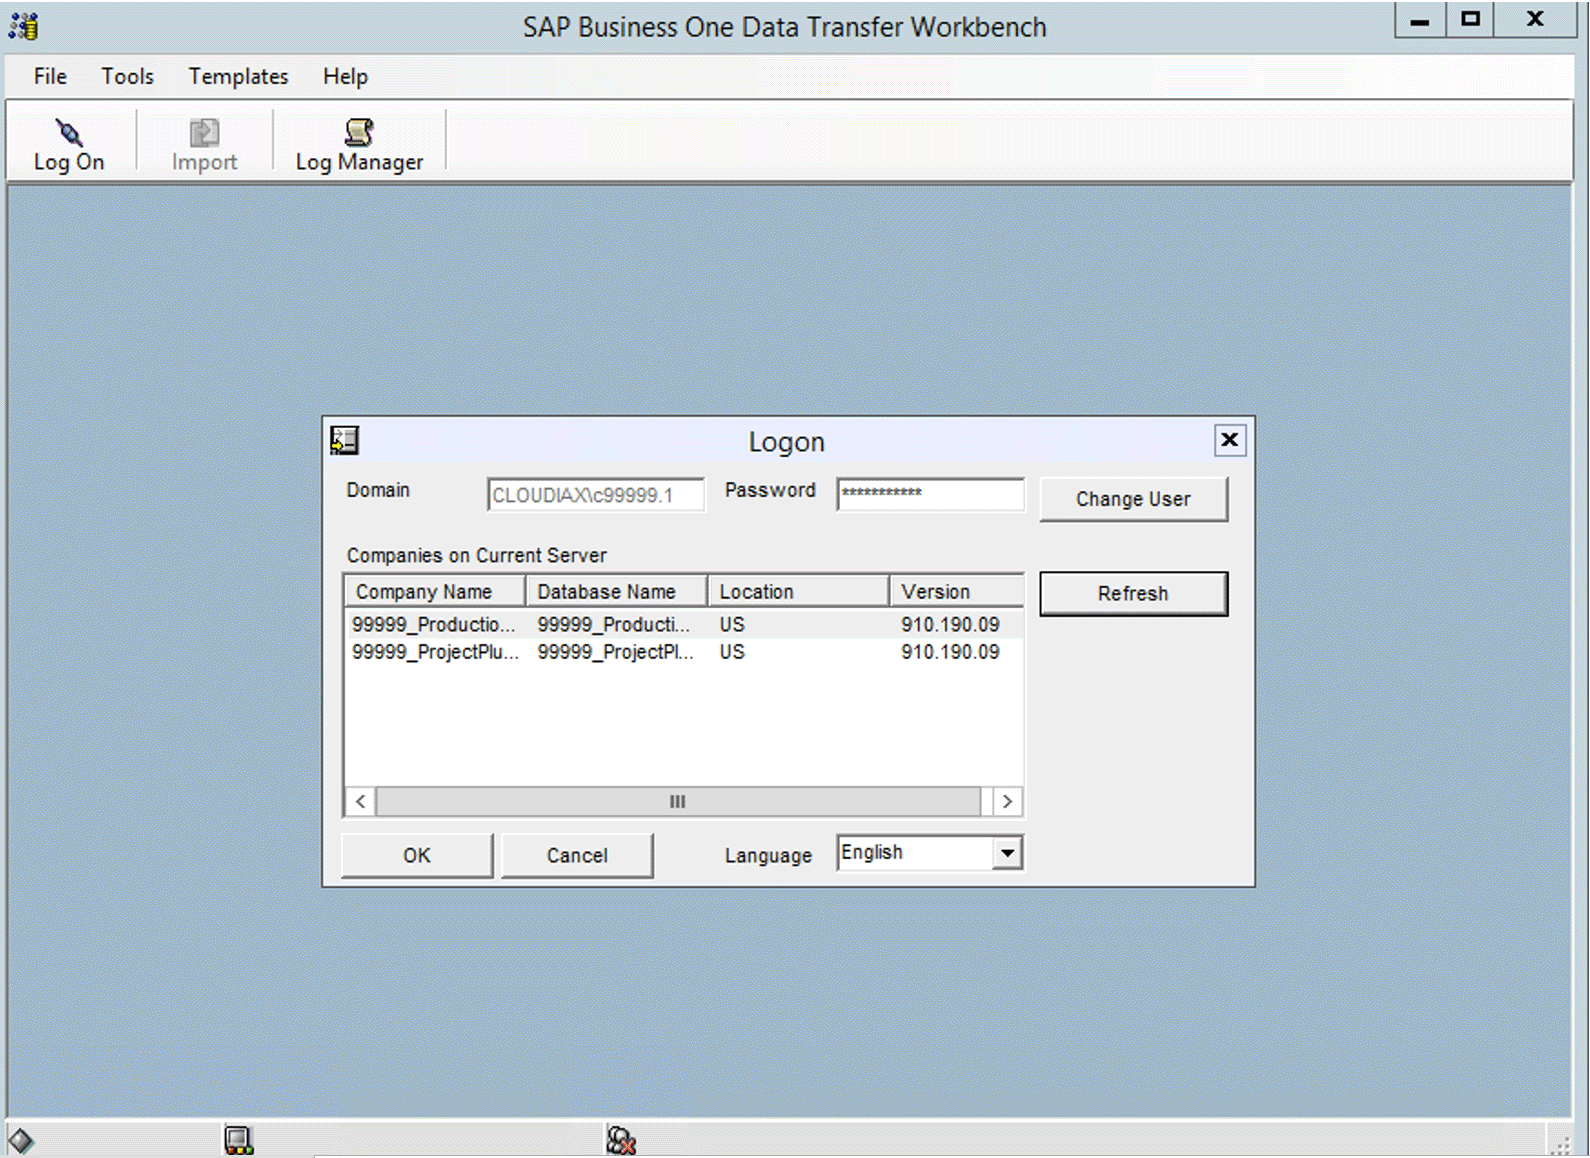Click the Cancel button
This screenshot has height=1158, width=1590.
(x=577, y=856)
